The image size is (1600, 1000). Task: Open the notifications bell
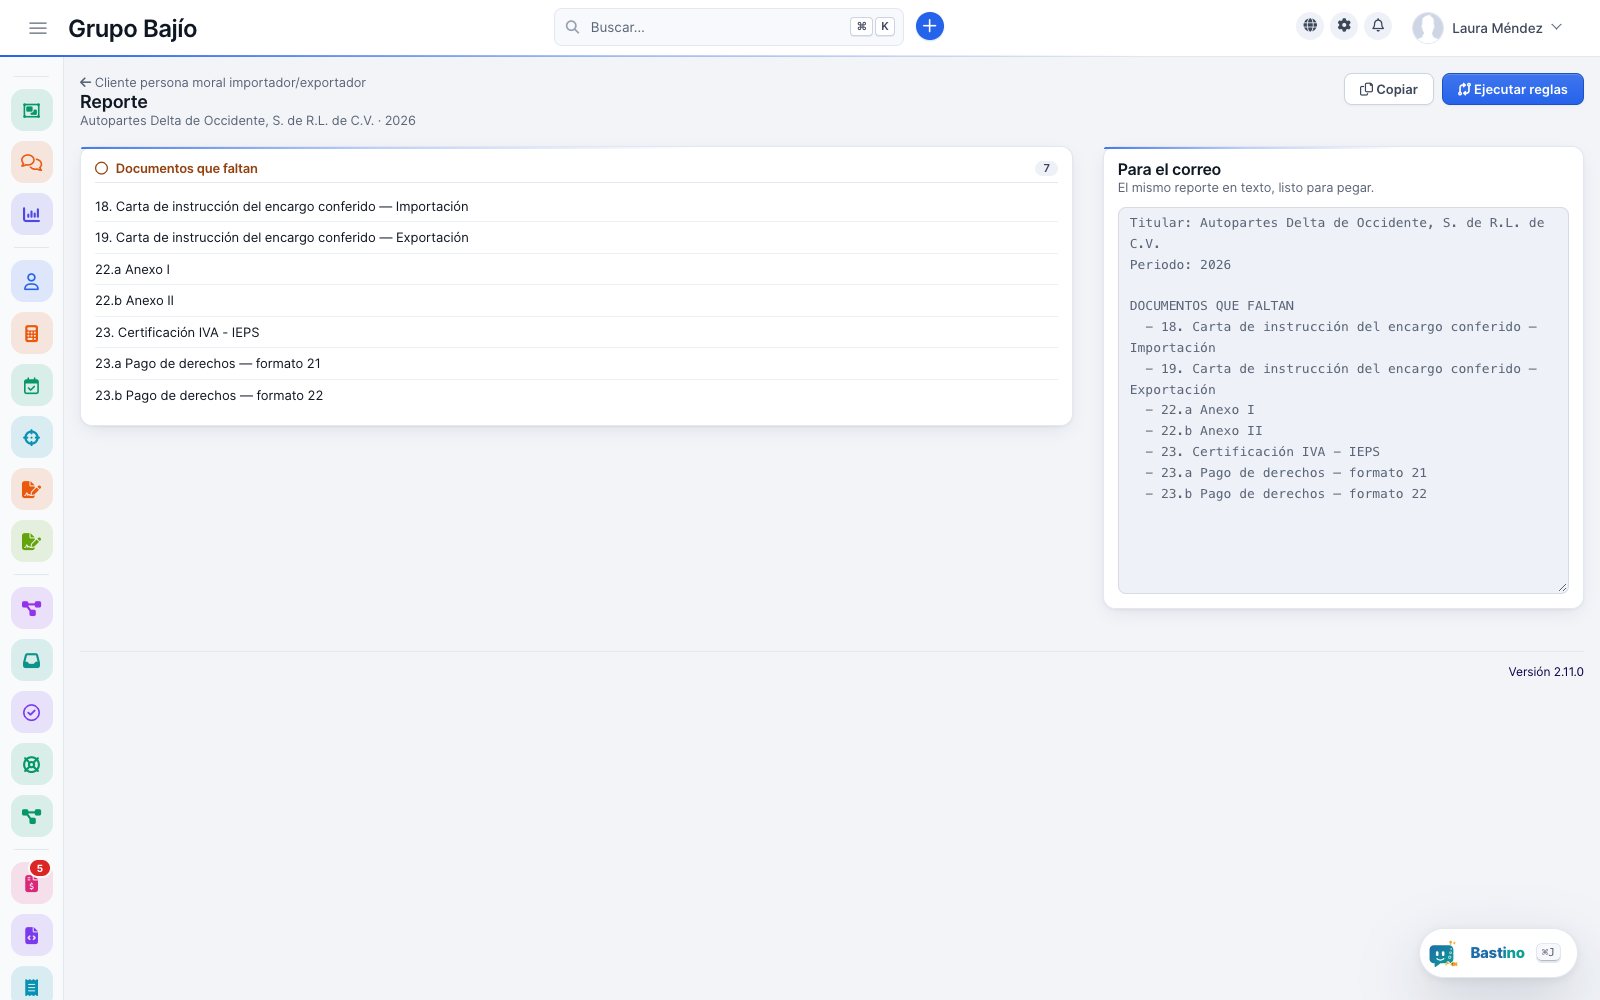pyautogui.click(x=1378, y=26)
